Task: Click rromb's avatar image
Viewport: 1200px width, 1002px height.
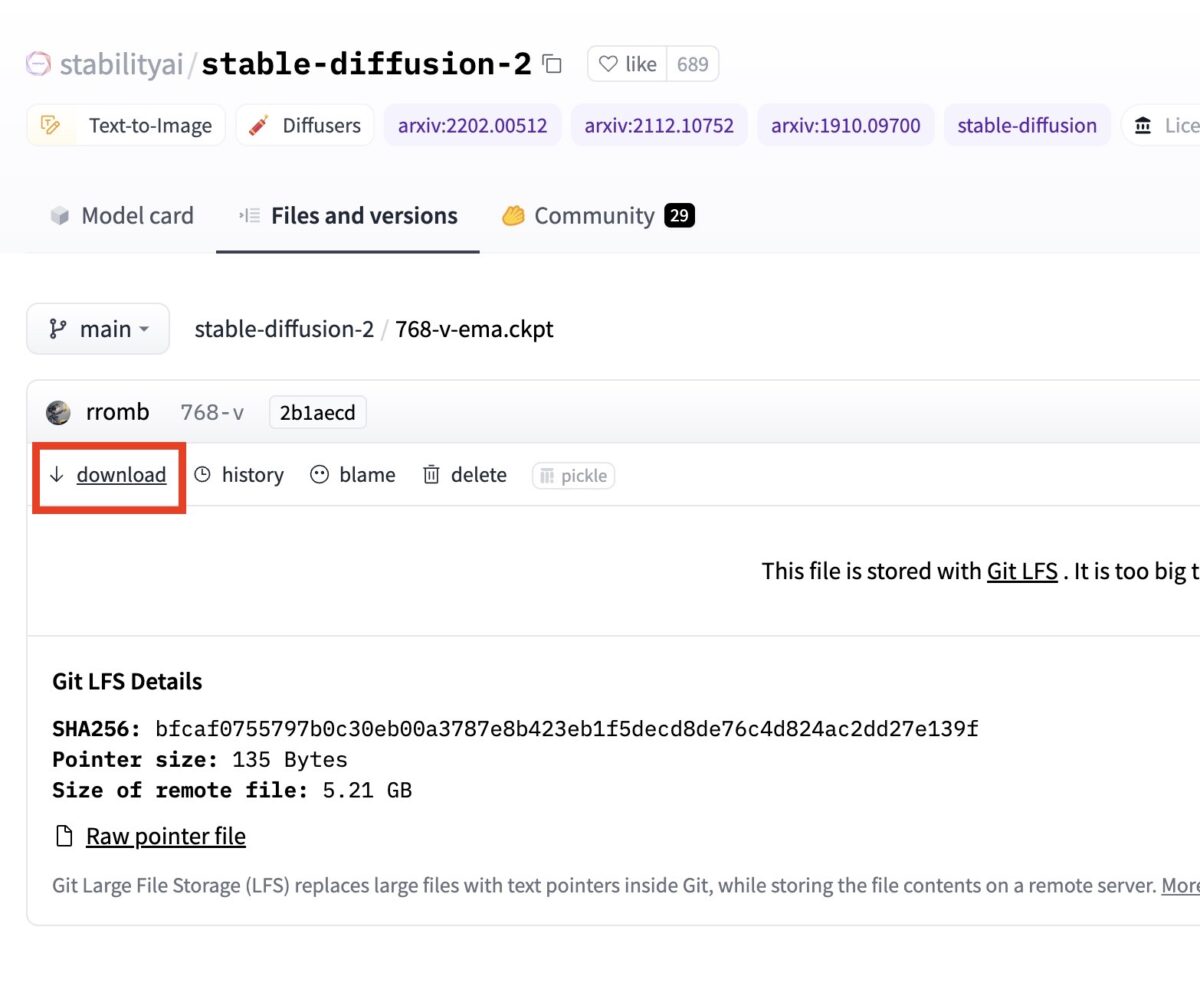Action: pyautogui.click(x=58, y=412)
